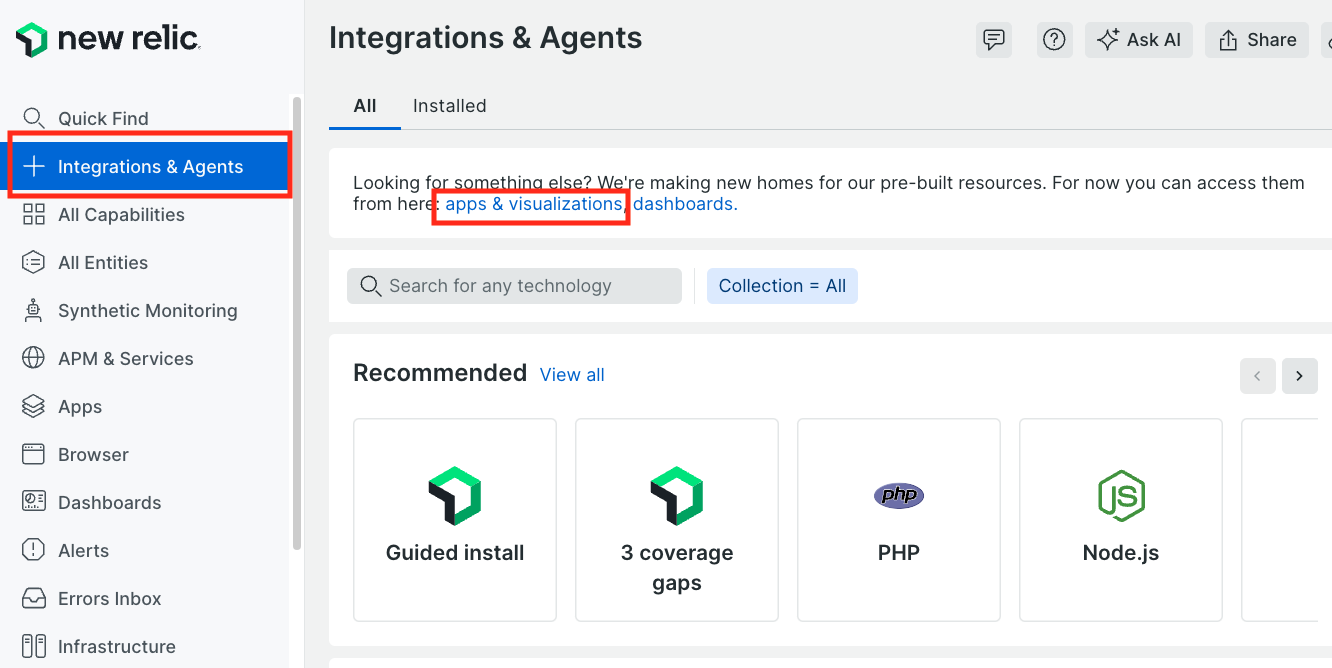
Task: Show previous recommended tiles with left chevron
Action: point(1257,376)
